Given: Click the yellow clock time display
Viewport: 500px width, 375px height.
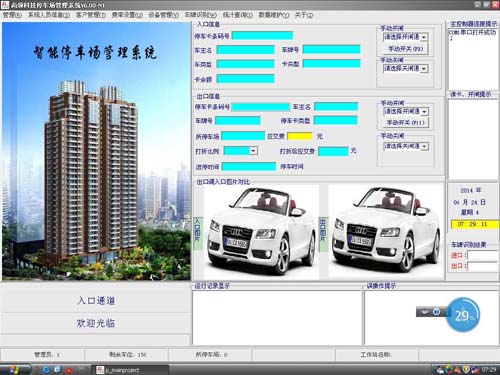Looking at the screenshot, I should [475, 224].
